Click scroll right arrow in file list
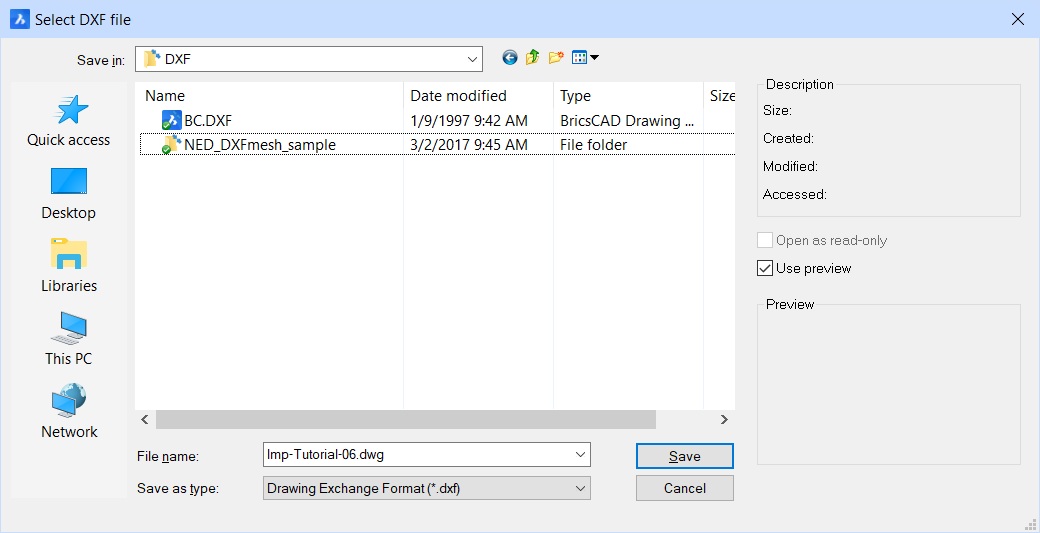The image size is (1040, 533). 724,420
